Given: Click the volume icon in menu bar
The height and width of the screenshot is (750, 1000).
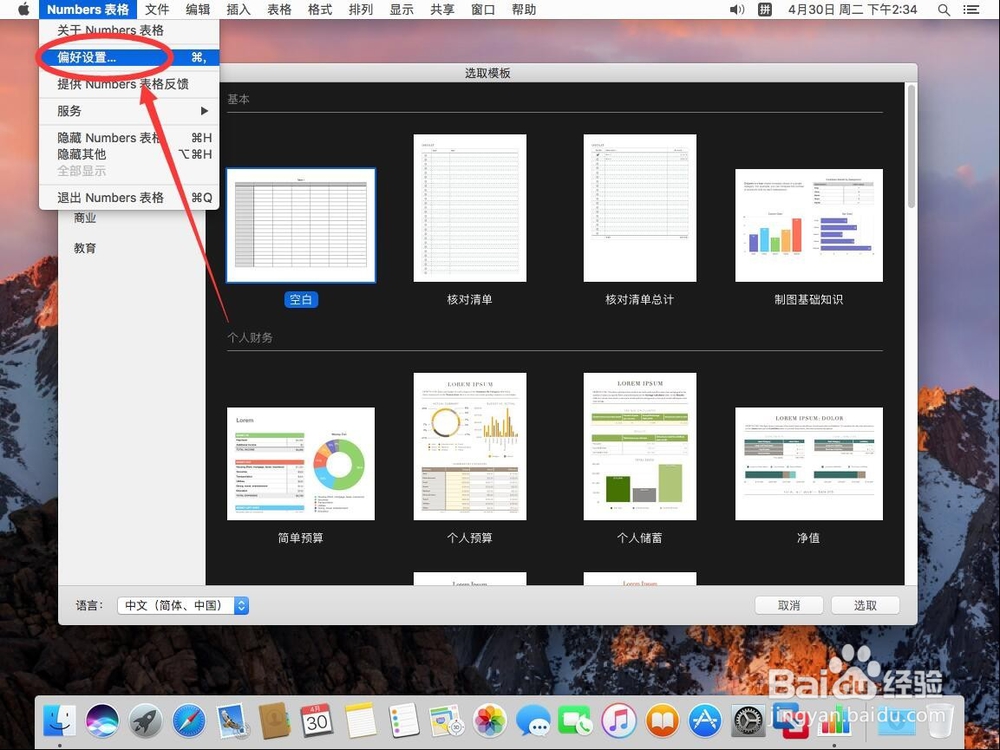Looking at the screenshot, I should (737, 10).
